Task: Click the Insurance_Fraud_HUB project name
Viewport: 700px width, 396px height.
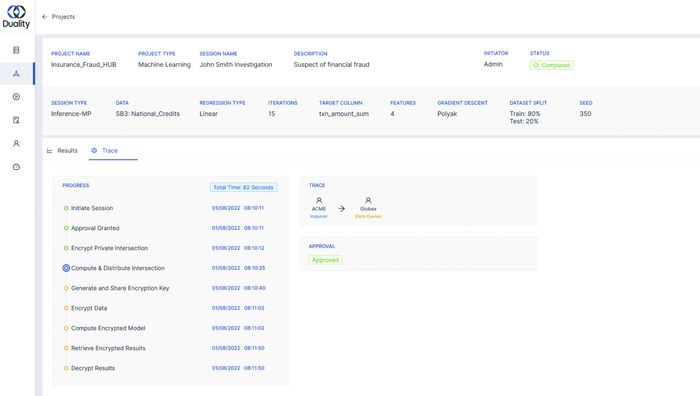Action: [83, 64]
